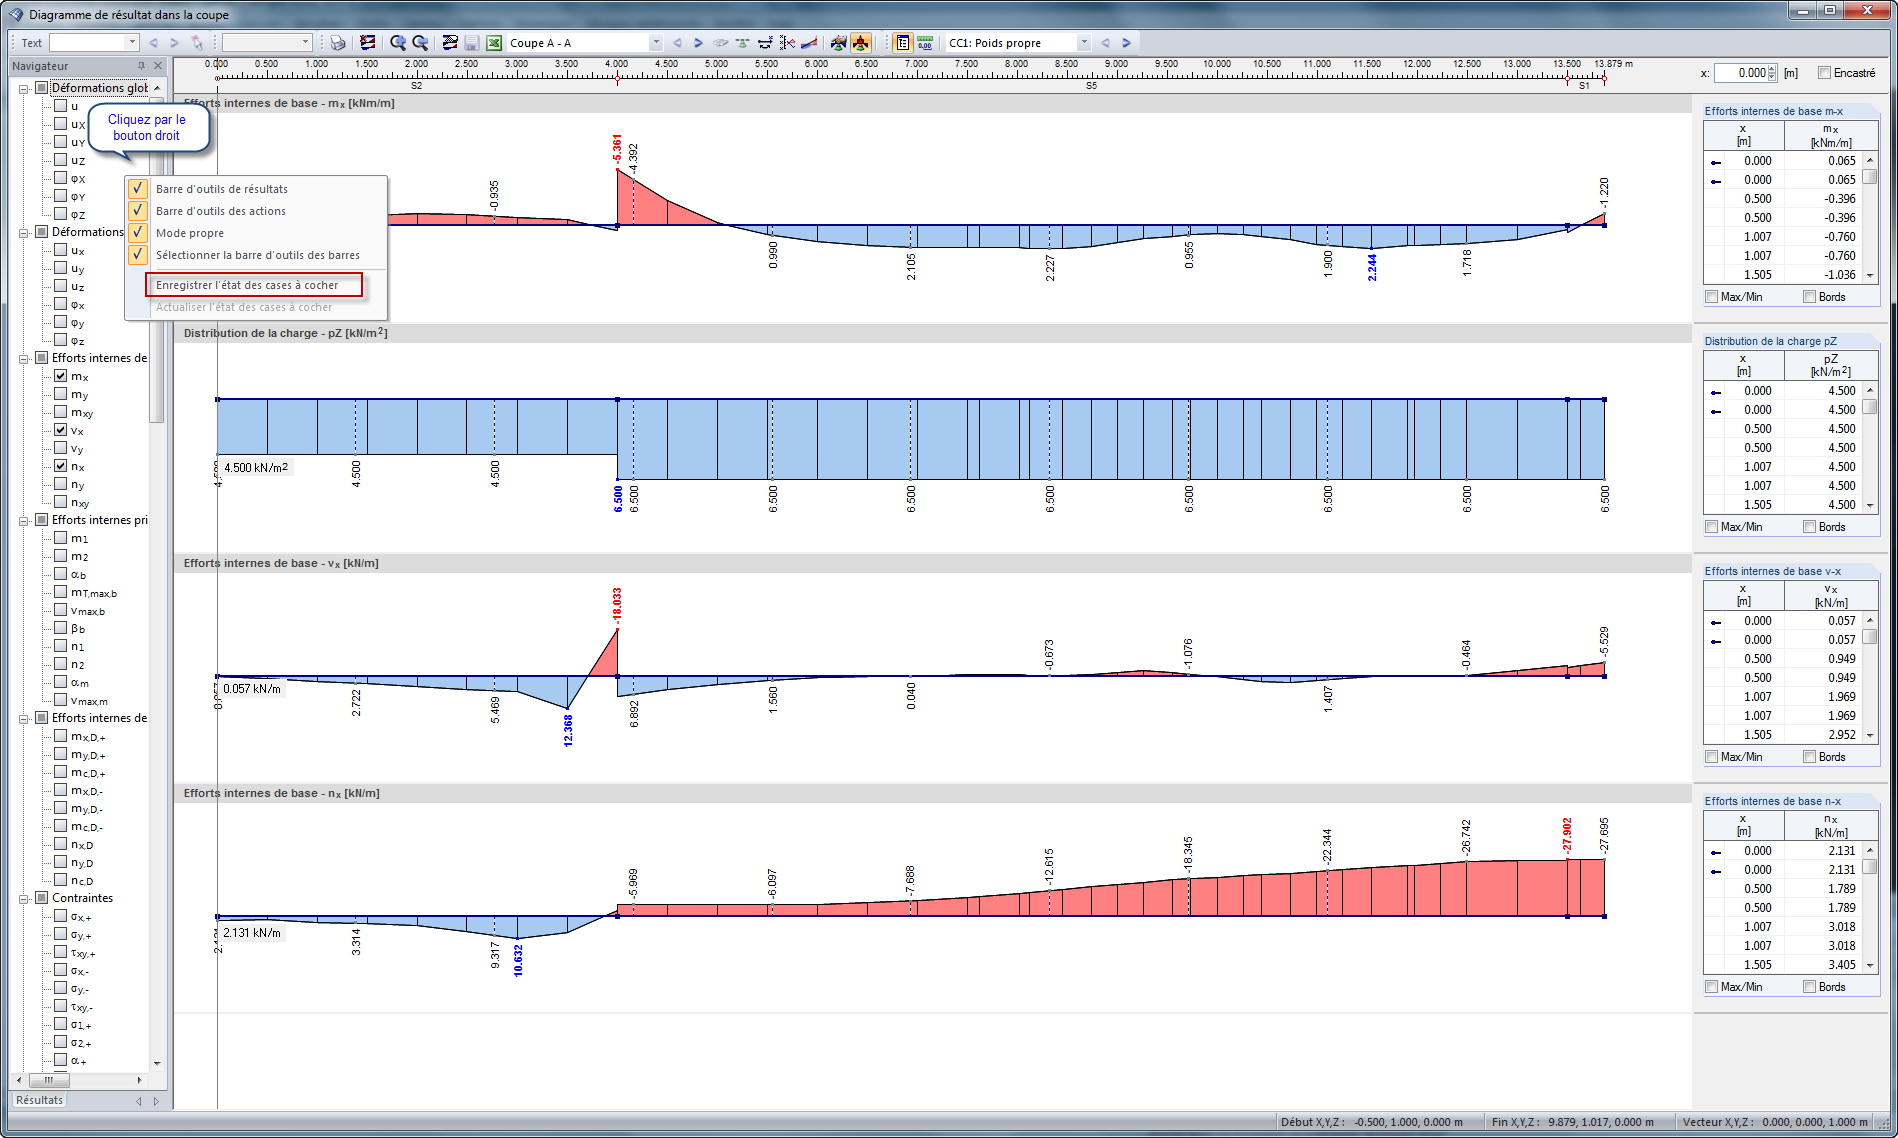Toggle Barre d'outils de résultats menu entry
The image size is (1898, 1138).
click(x=257, y=189)
